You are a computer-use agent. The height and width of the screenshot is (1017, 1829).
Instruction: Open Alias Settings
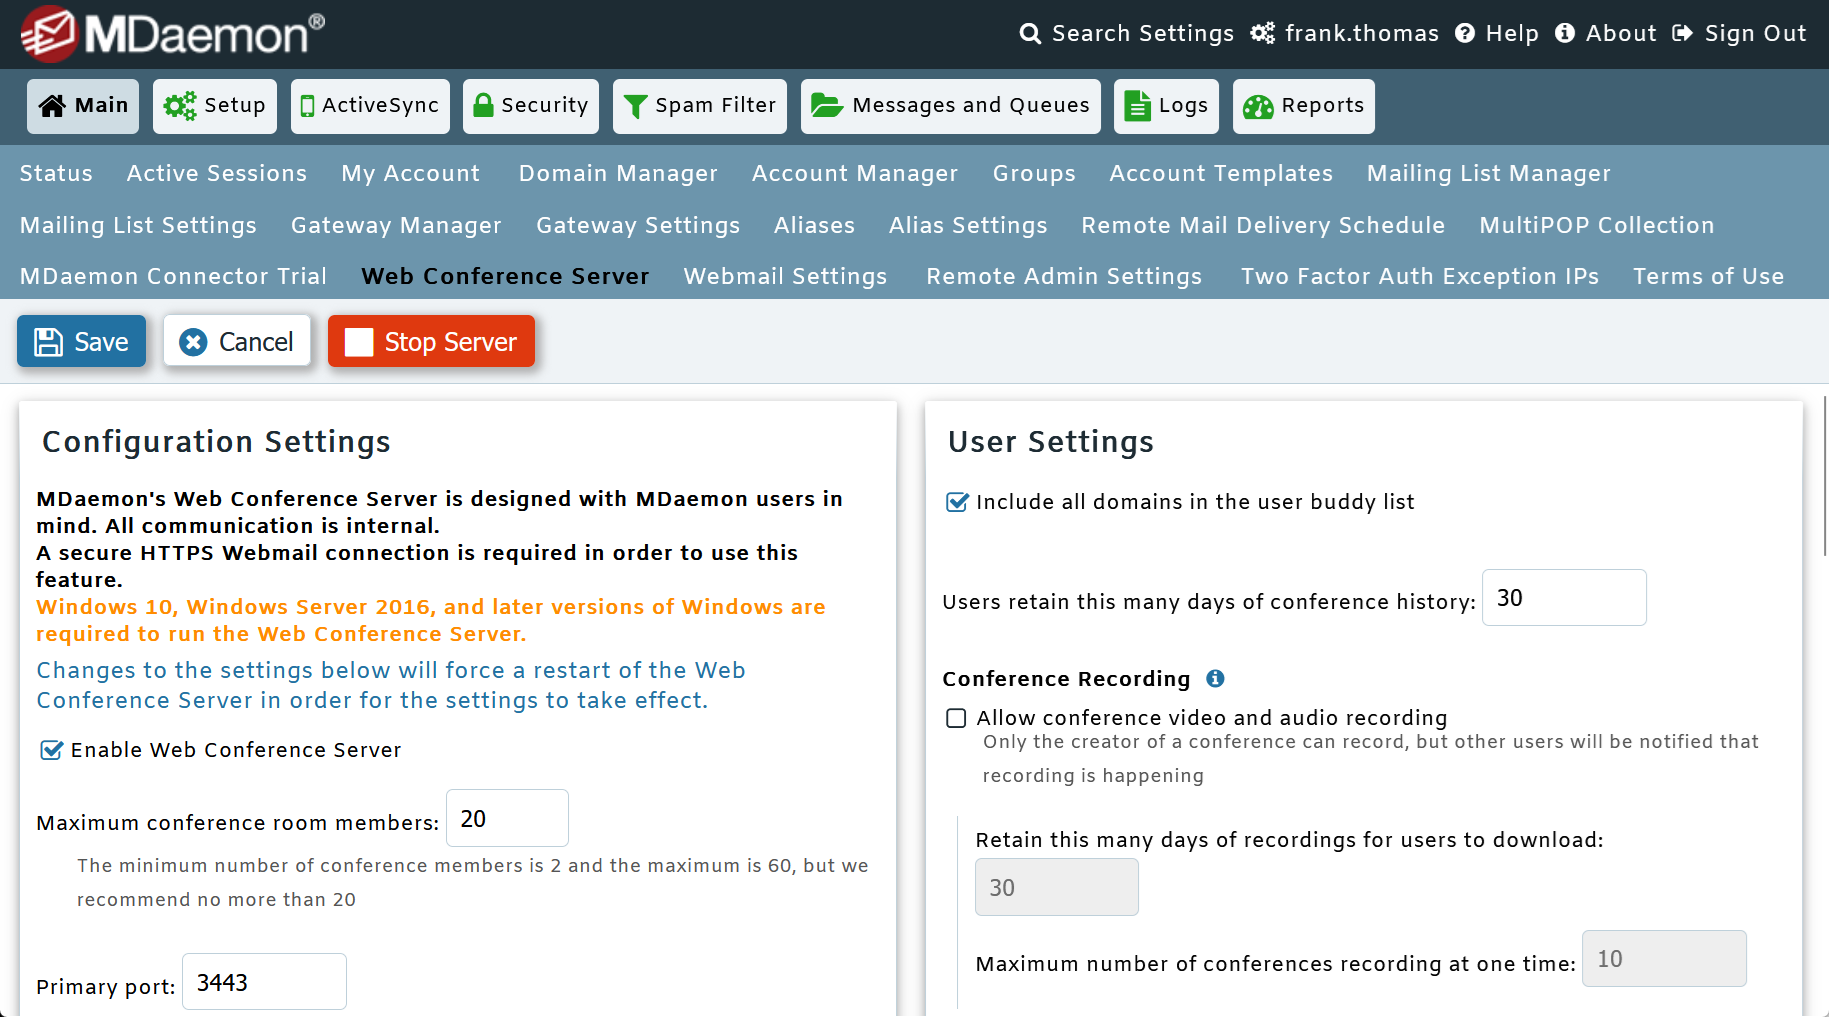pyautogui.click(x=968, y=225)
